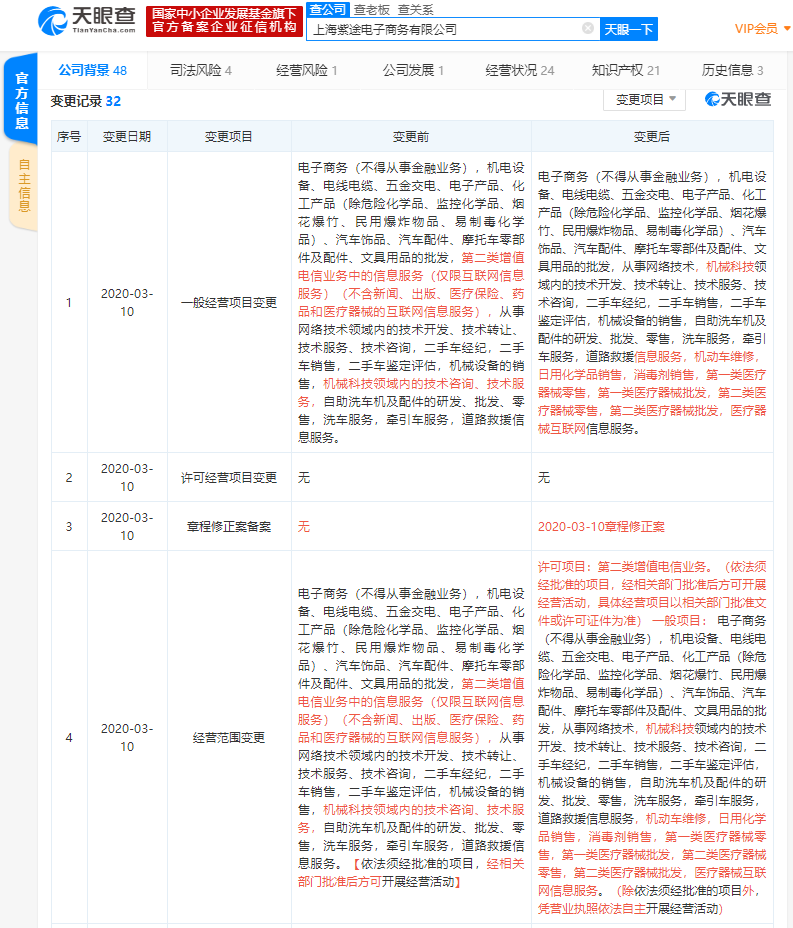Open the 公司发展 1 tab
This screenshot has height=928, width=793.
[x=413, y=70]
